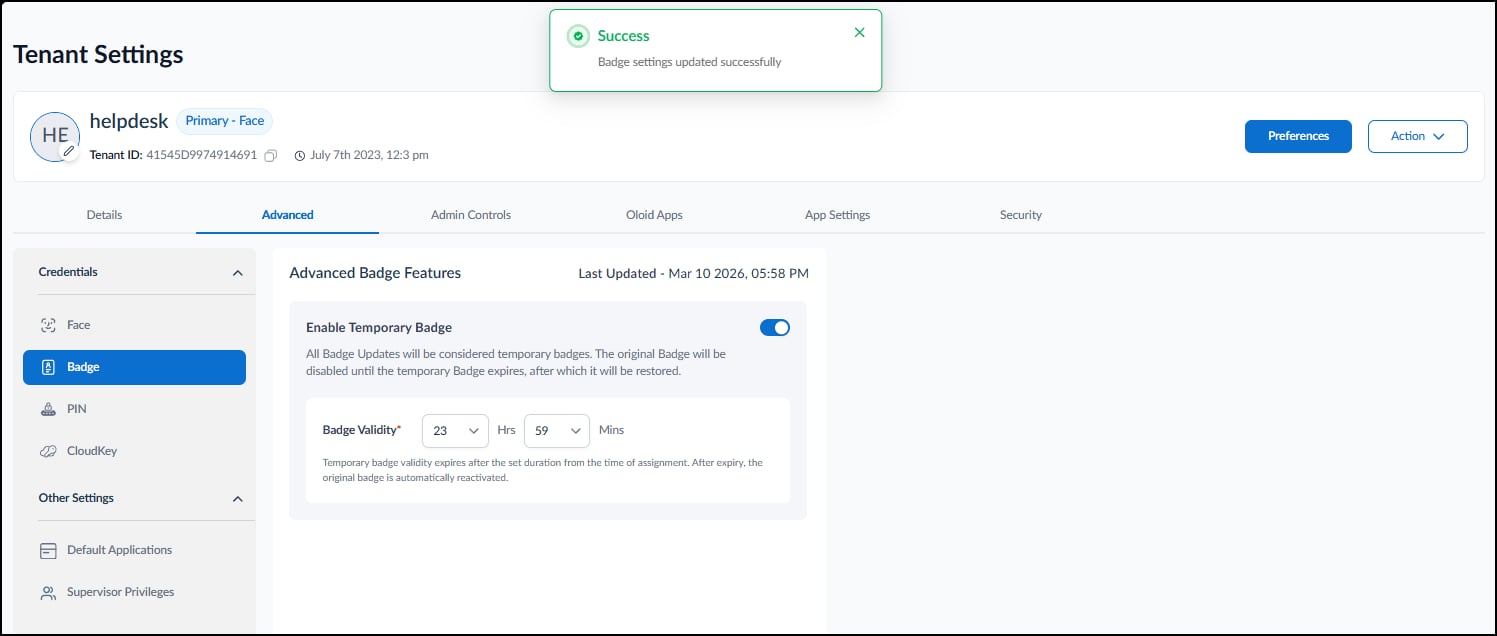1497x636 pixels.
Task: Select CloudKey in the Credentials list
Action: [134, 451]
